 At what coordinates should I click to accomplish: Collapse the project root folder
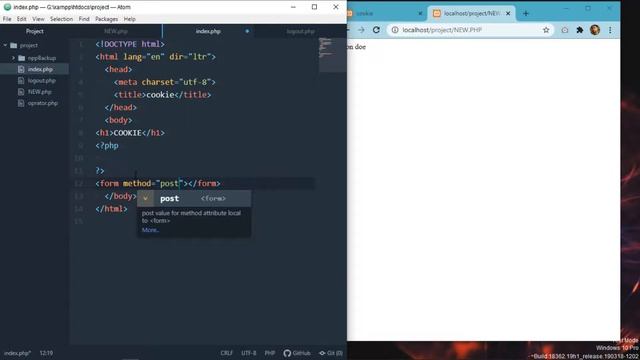tap(5, 45)
